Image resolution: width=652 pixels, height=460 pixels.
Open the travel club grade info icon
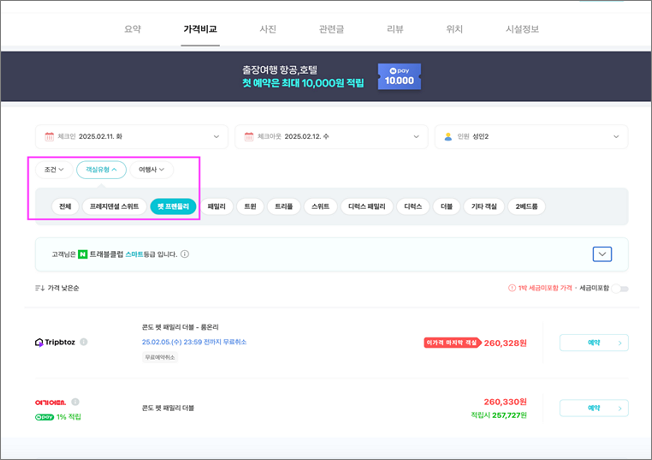click(185, 254)
